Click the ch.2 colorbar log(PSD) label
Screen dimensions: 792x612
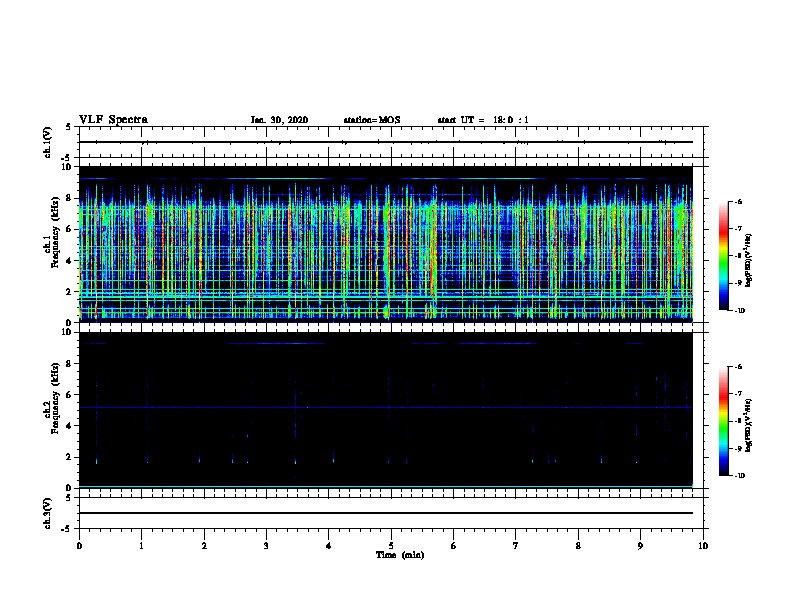748,425
